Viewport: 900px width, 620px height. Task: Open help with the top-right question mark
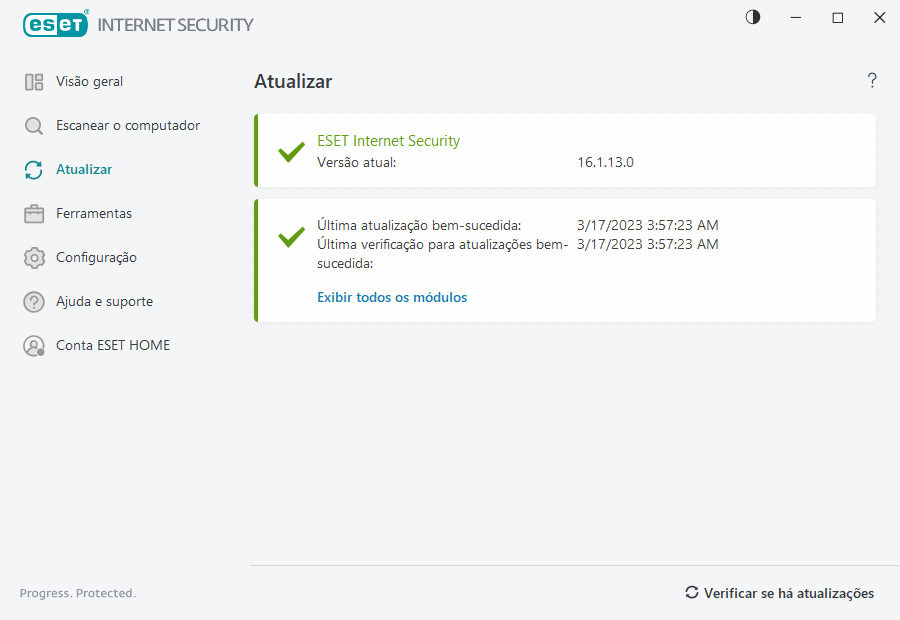click(x=872, y=81)
